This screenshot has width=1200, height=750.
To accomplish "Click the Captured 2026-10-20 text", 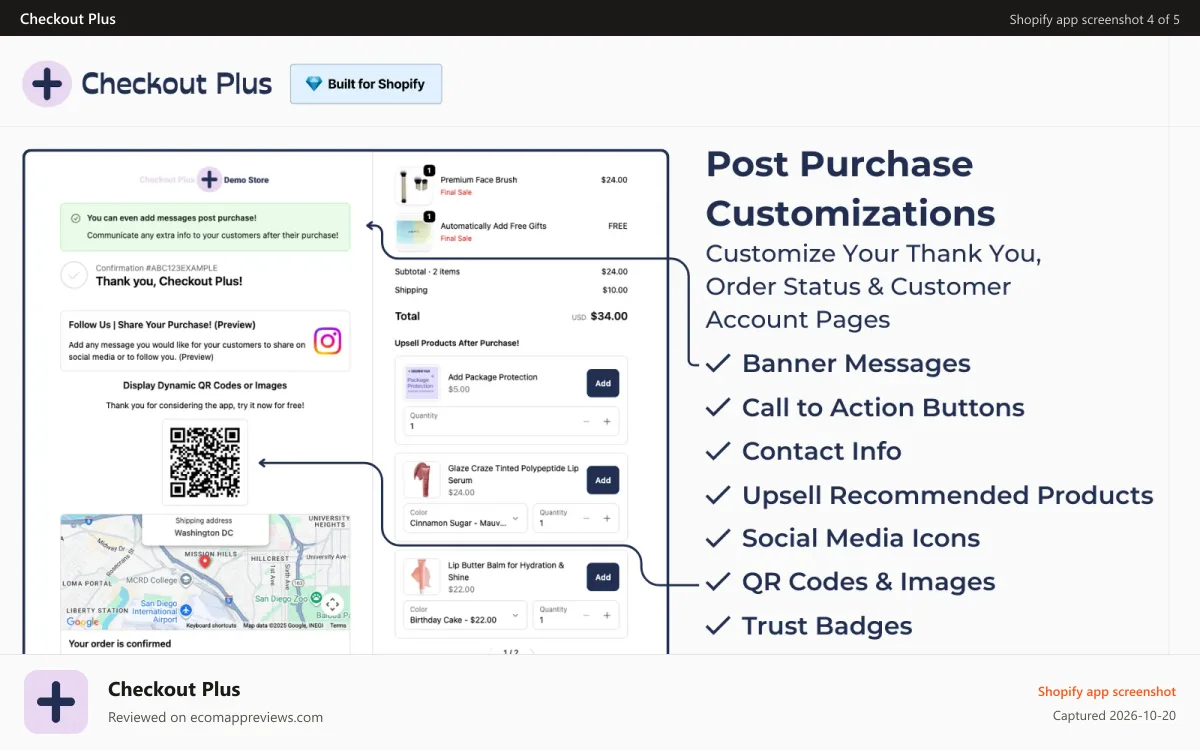I will [1114, 716].
